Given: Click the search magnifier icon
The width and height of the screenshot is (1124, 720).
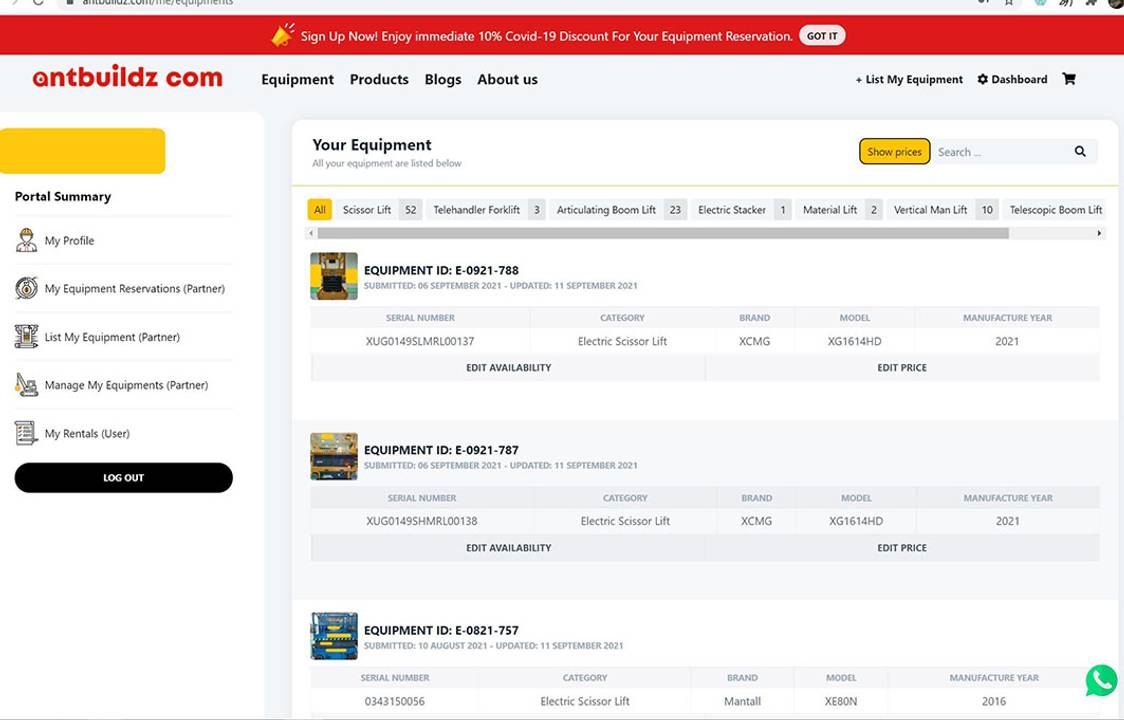Looking at the screenshot, I should tap(1080, 152).
